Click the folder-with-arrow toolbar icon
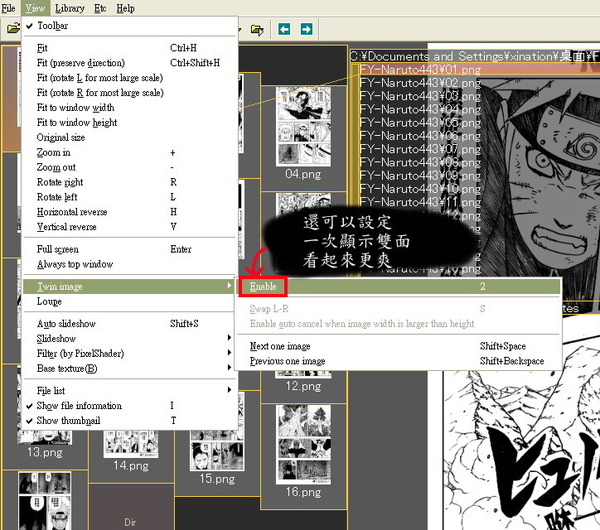The height and width of the screenshot is (530, 600). pos(257,29)
